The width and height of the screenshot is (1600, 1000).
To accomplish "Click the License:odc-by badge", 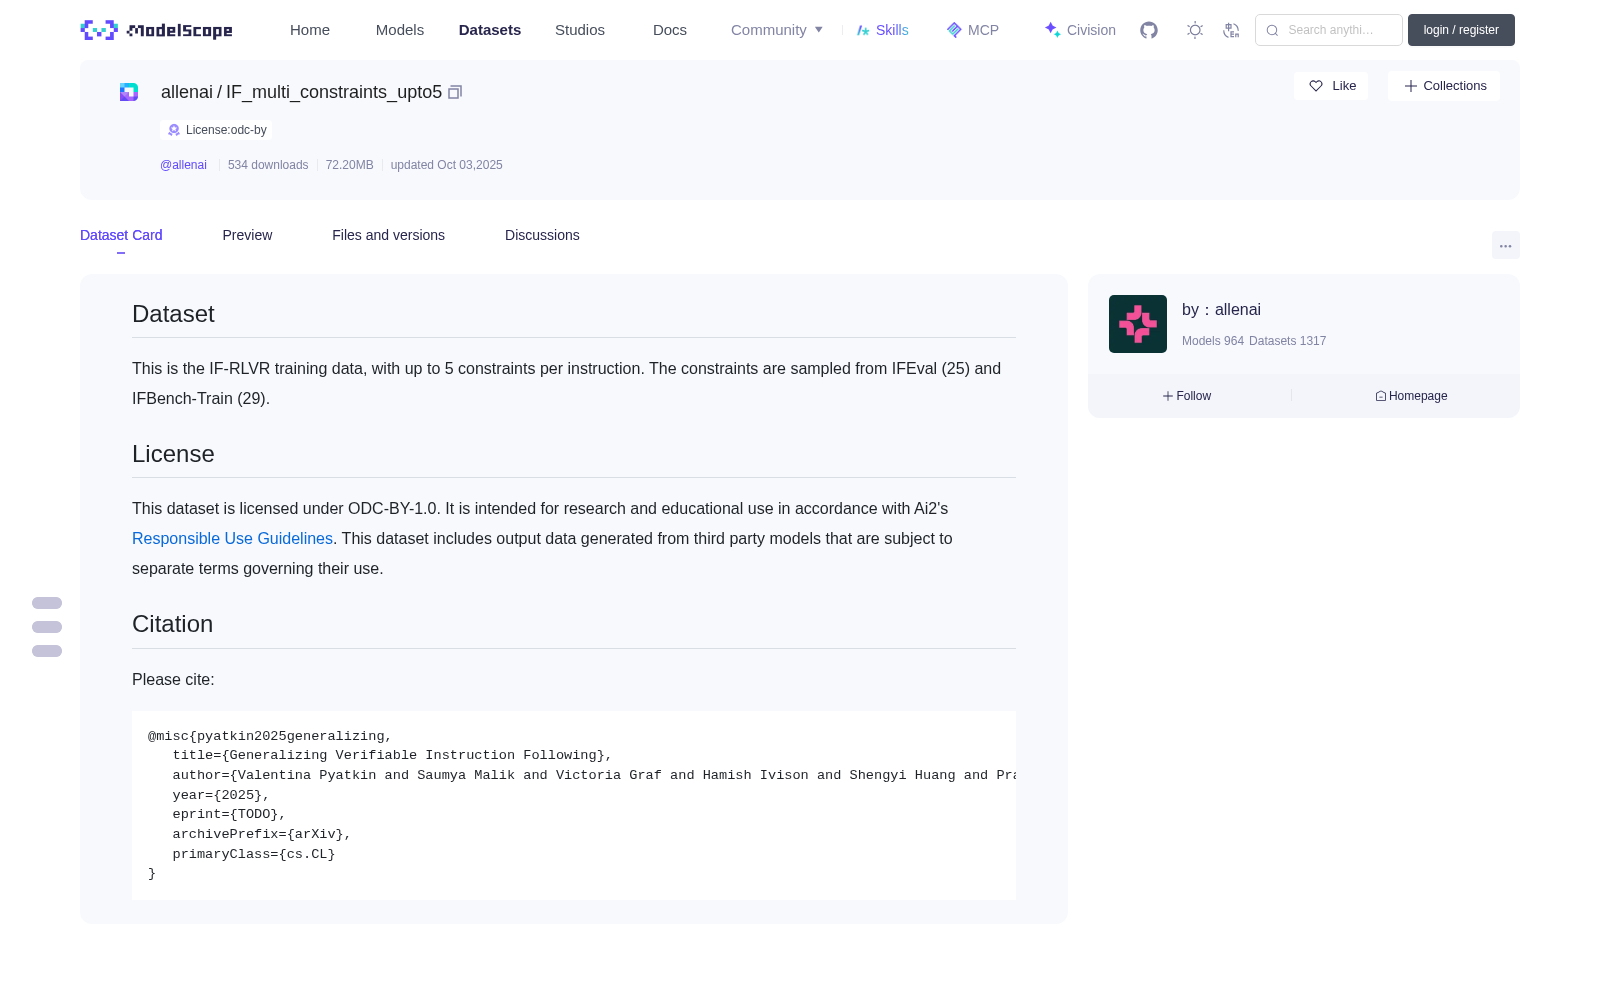I will click(x=216, y=130).
